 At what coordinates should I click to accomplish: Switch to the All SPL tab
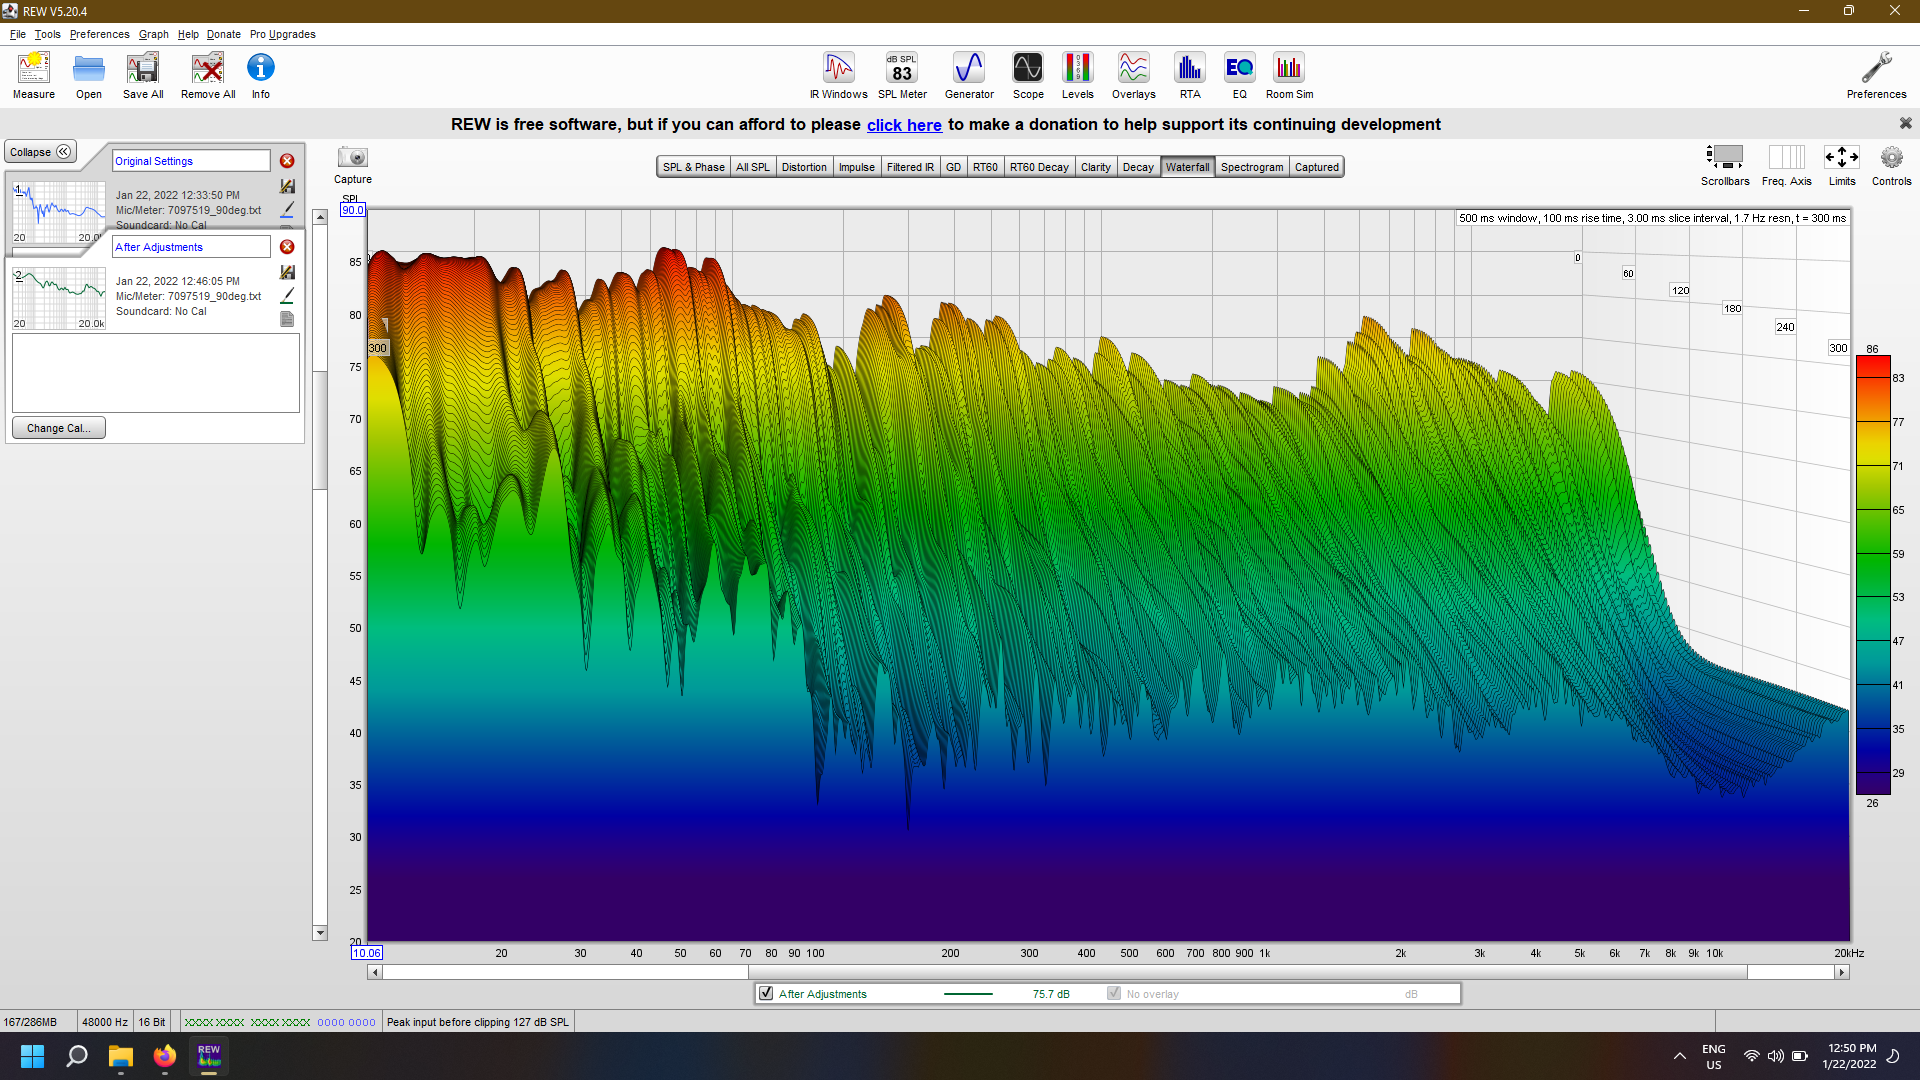point(753,167)
